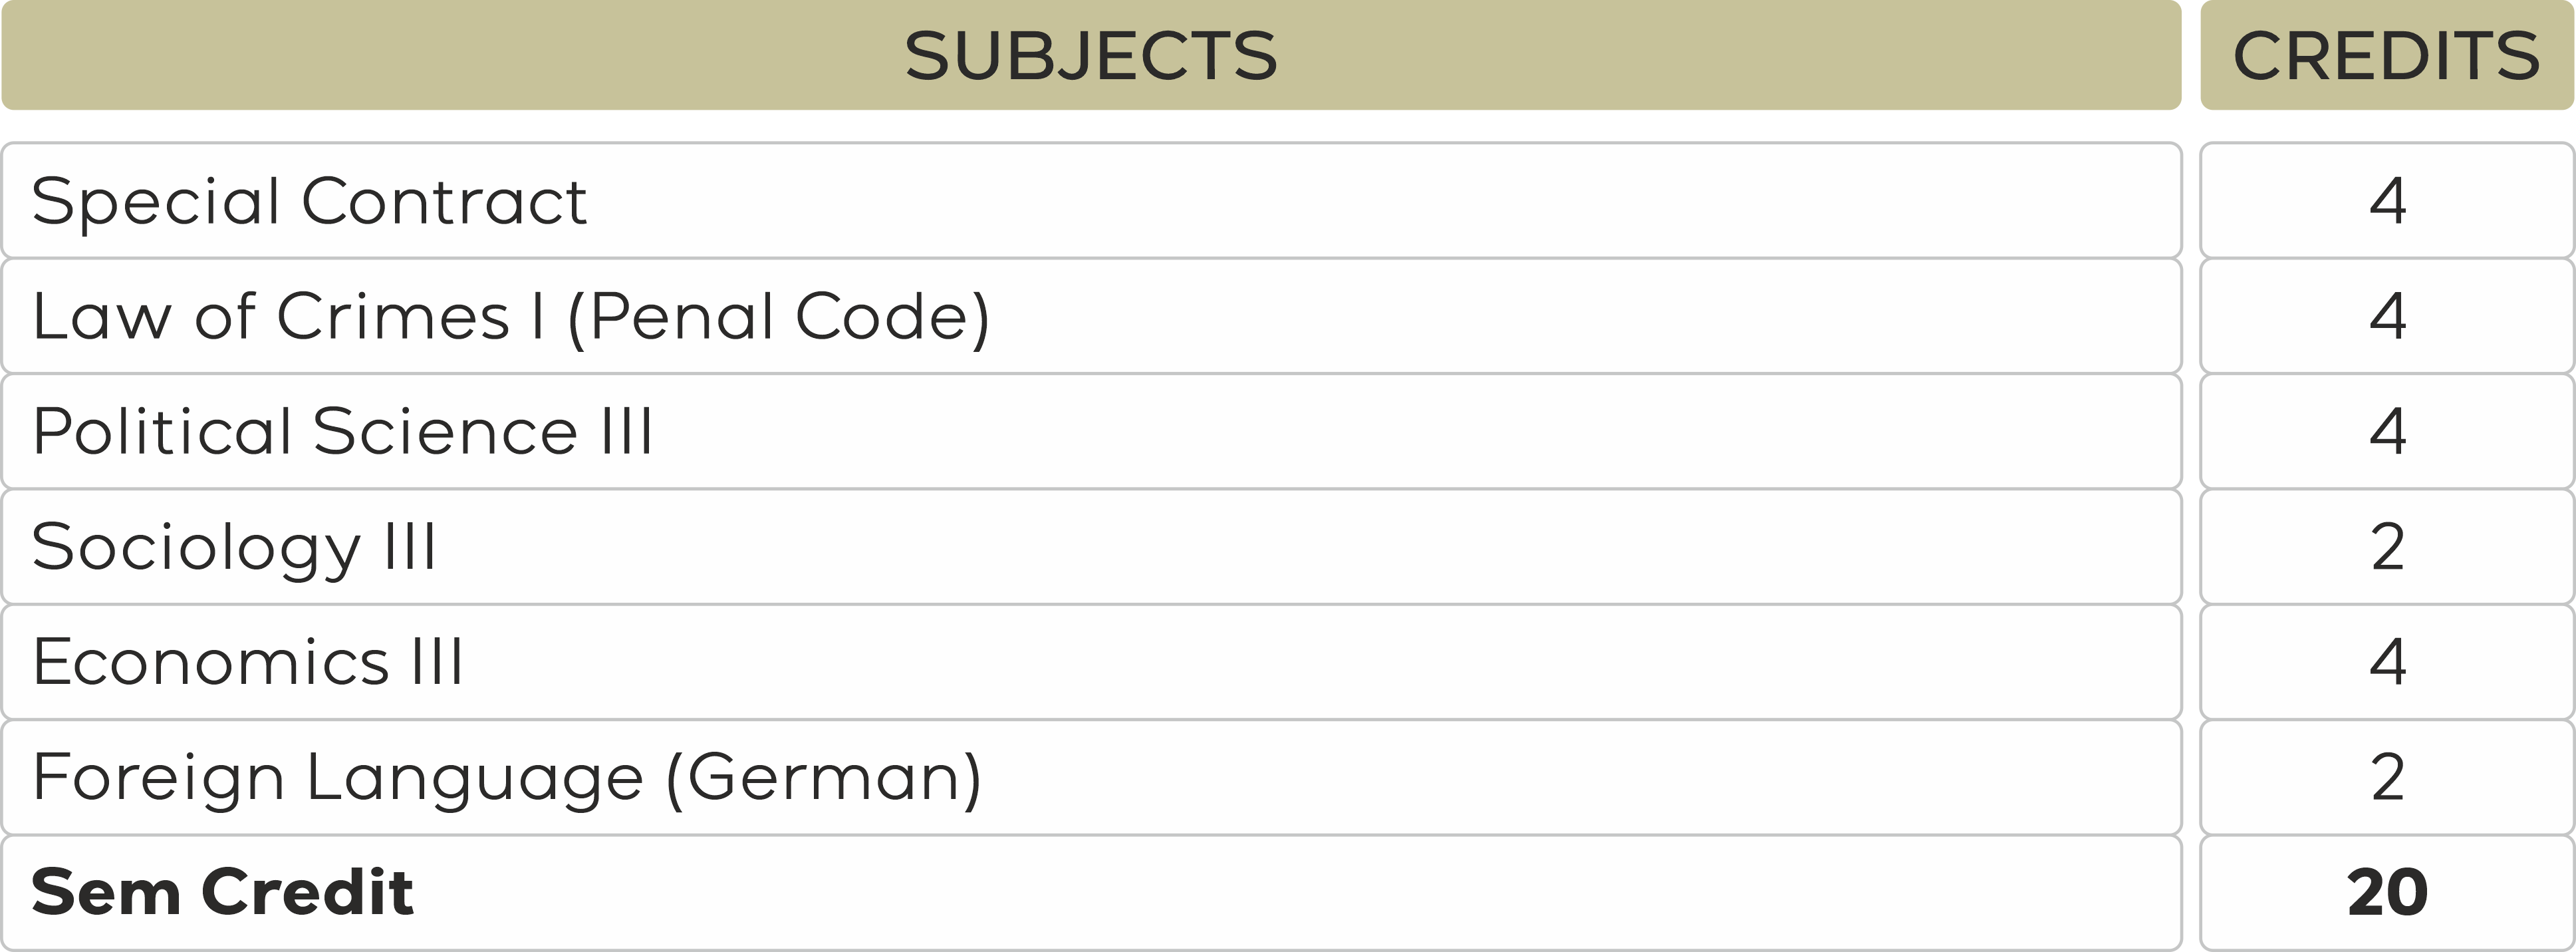
Task: Click the Sem Credit total of 20
Action: pos(2387,892)
